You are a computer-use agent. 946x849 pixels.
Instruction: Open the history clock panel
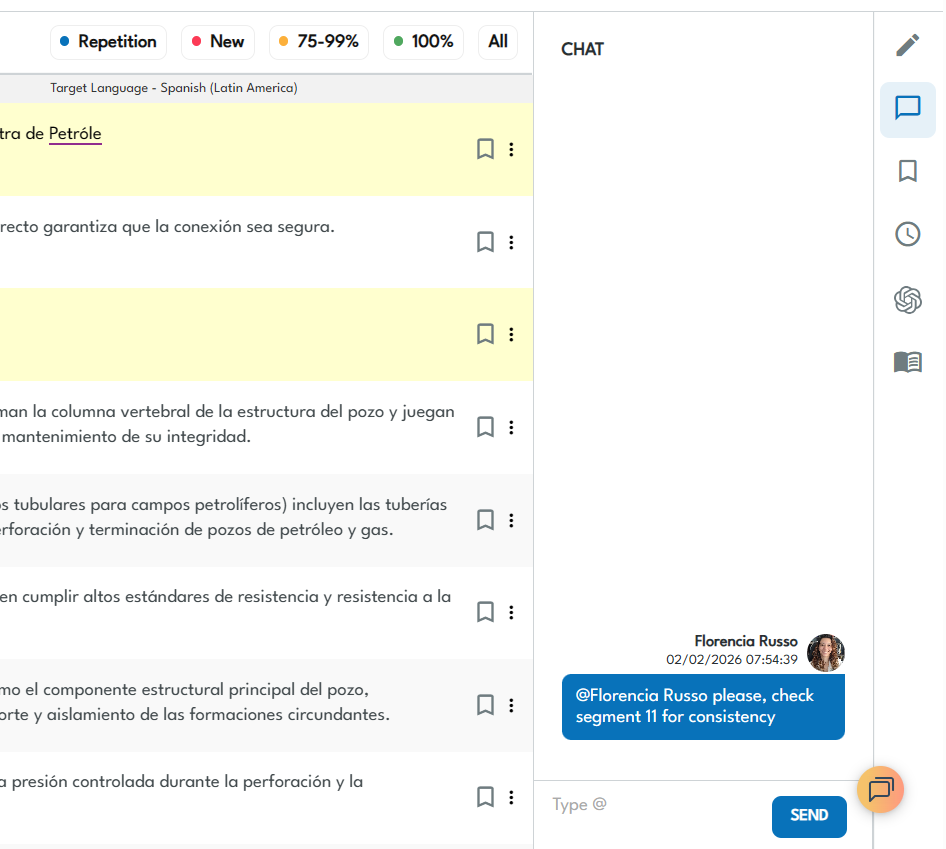(907, 234)
